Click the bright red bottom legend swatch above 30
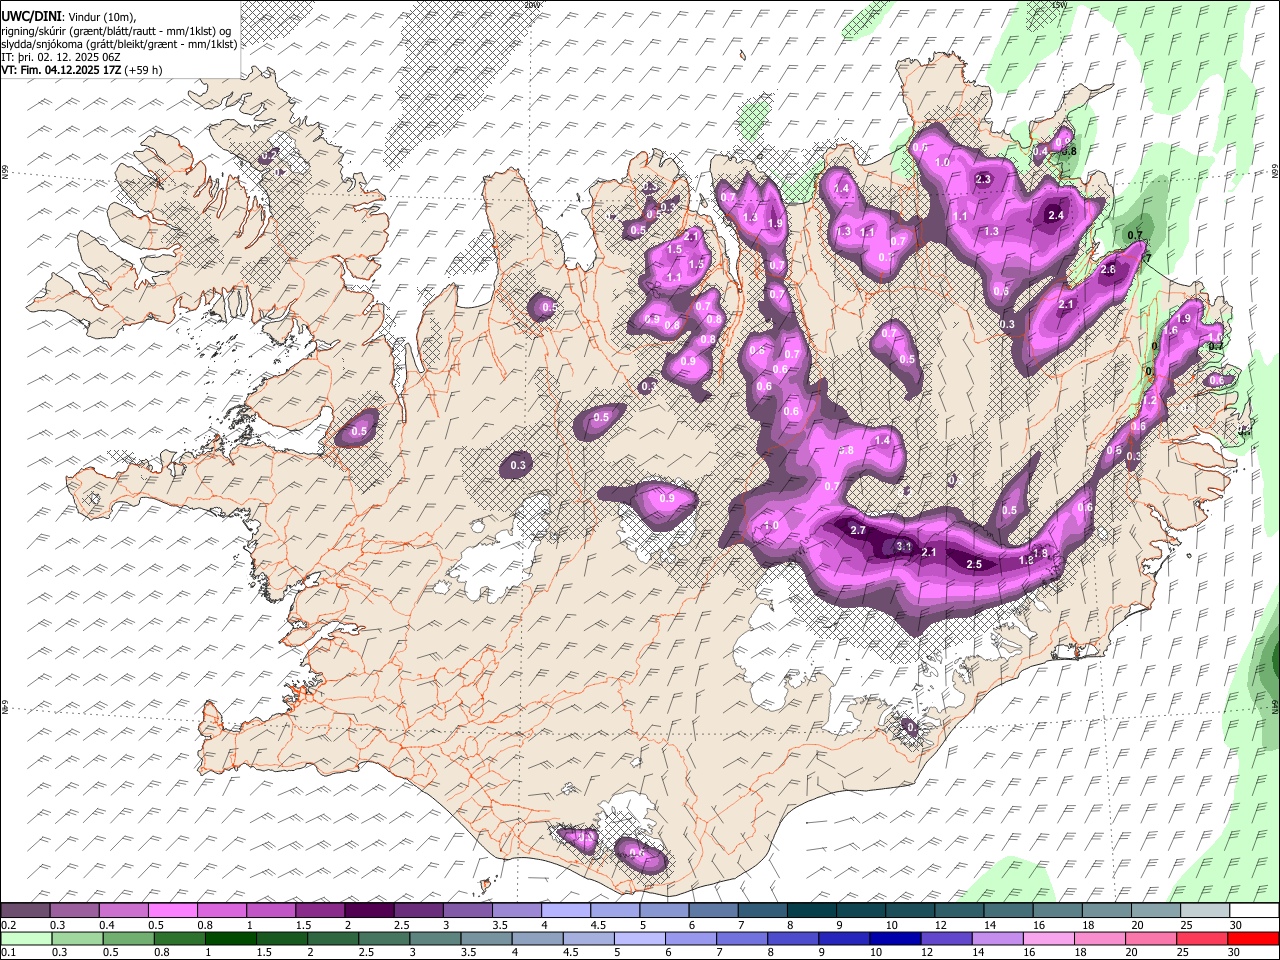 [1253, 938]
